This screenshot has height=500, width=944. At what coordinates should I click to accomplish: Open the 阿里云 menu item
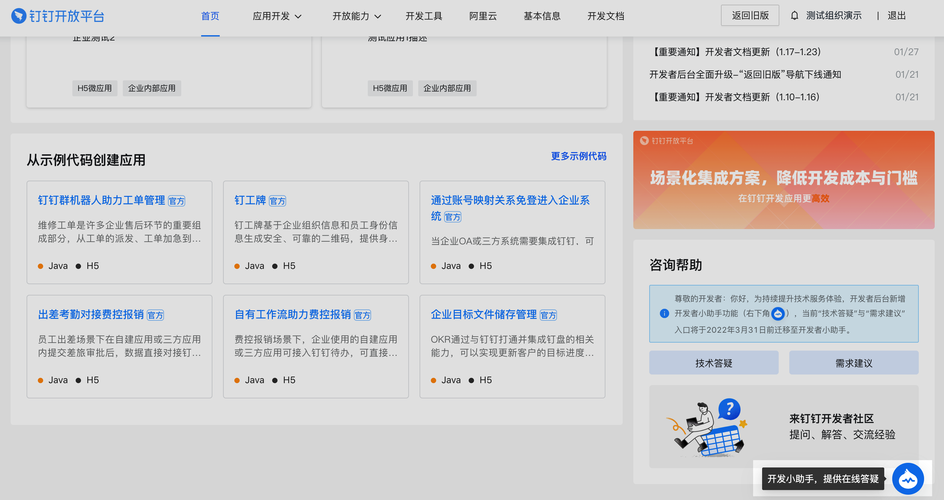pyautogui.click(x=483, y=16)
